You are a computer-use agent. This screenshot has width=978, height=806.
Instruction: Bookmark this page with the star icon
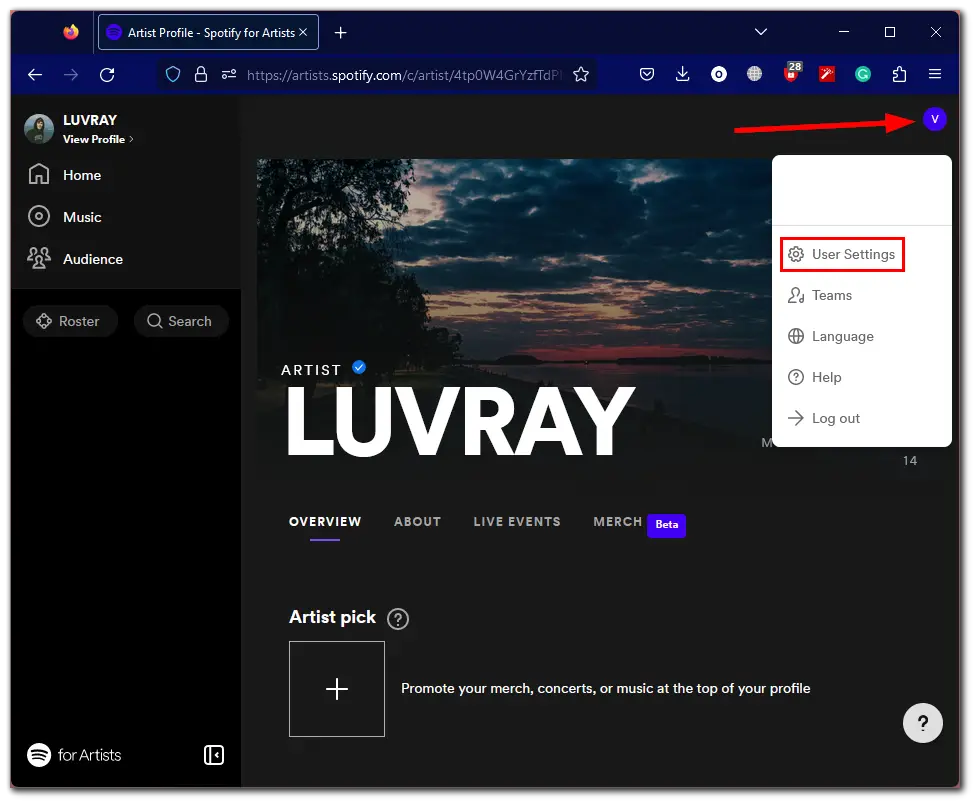581,75
